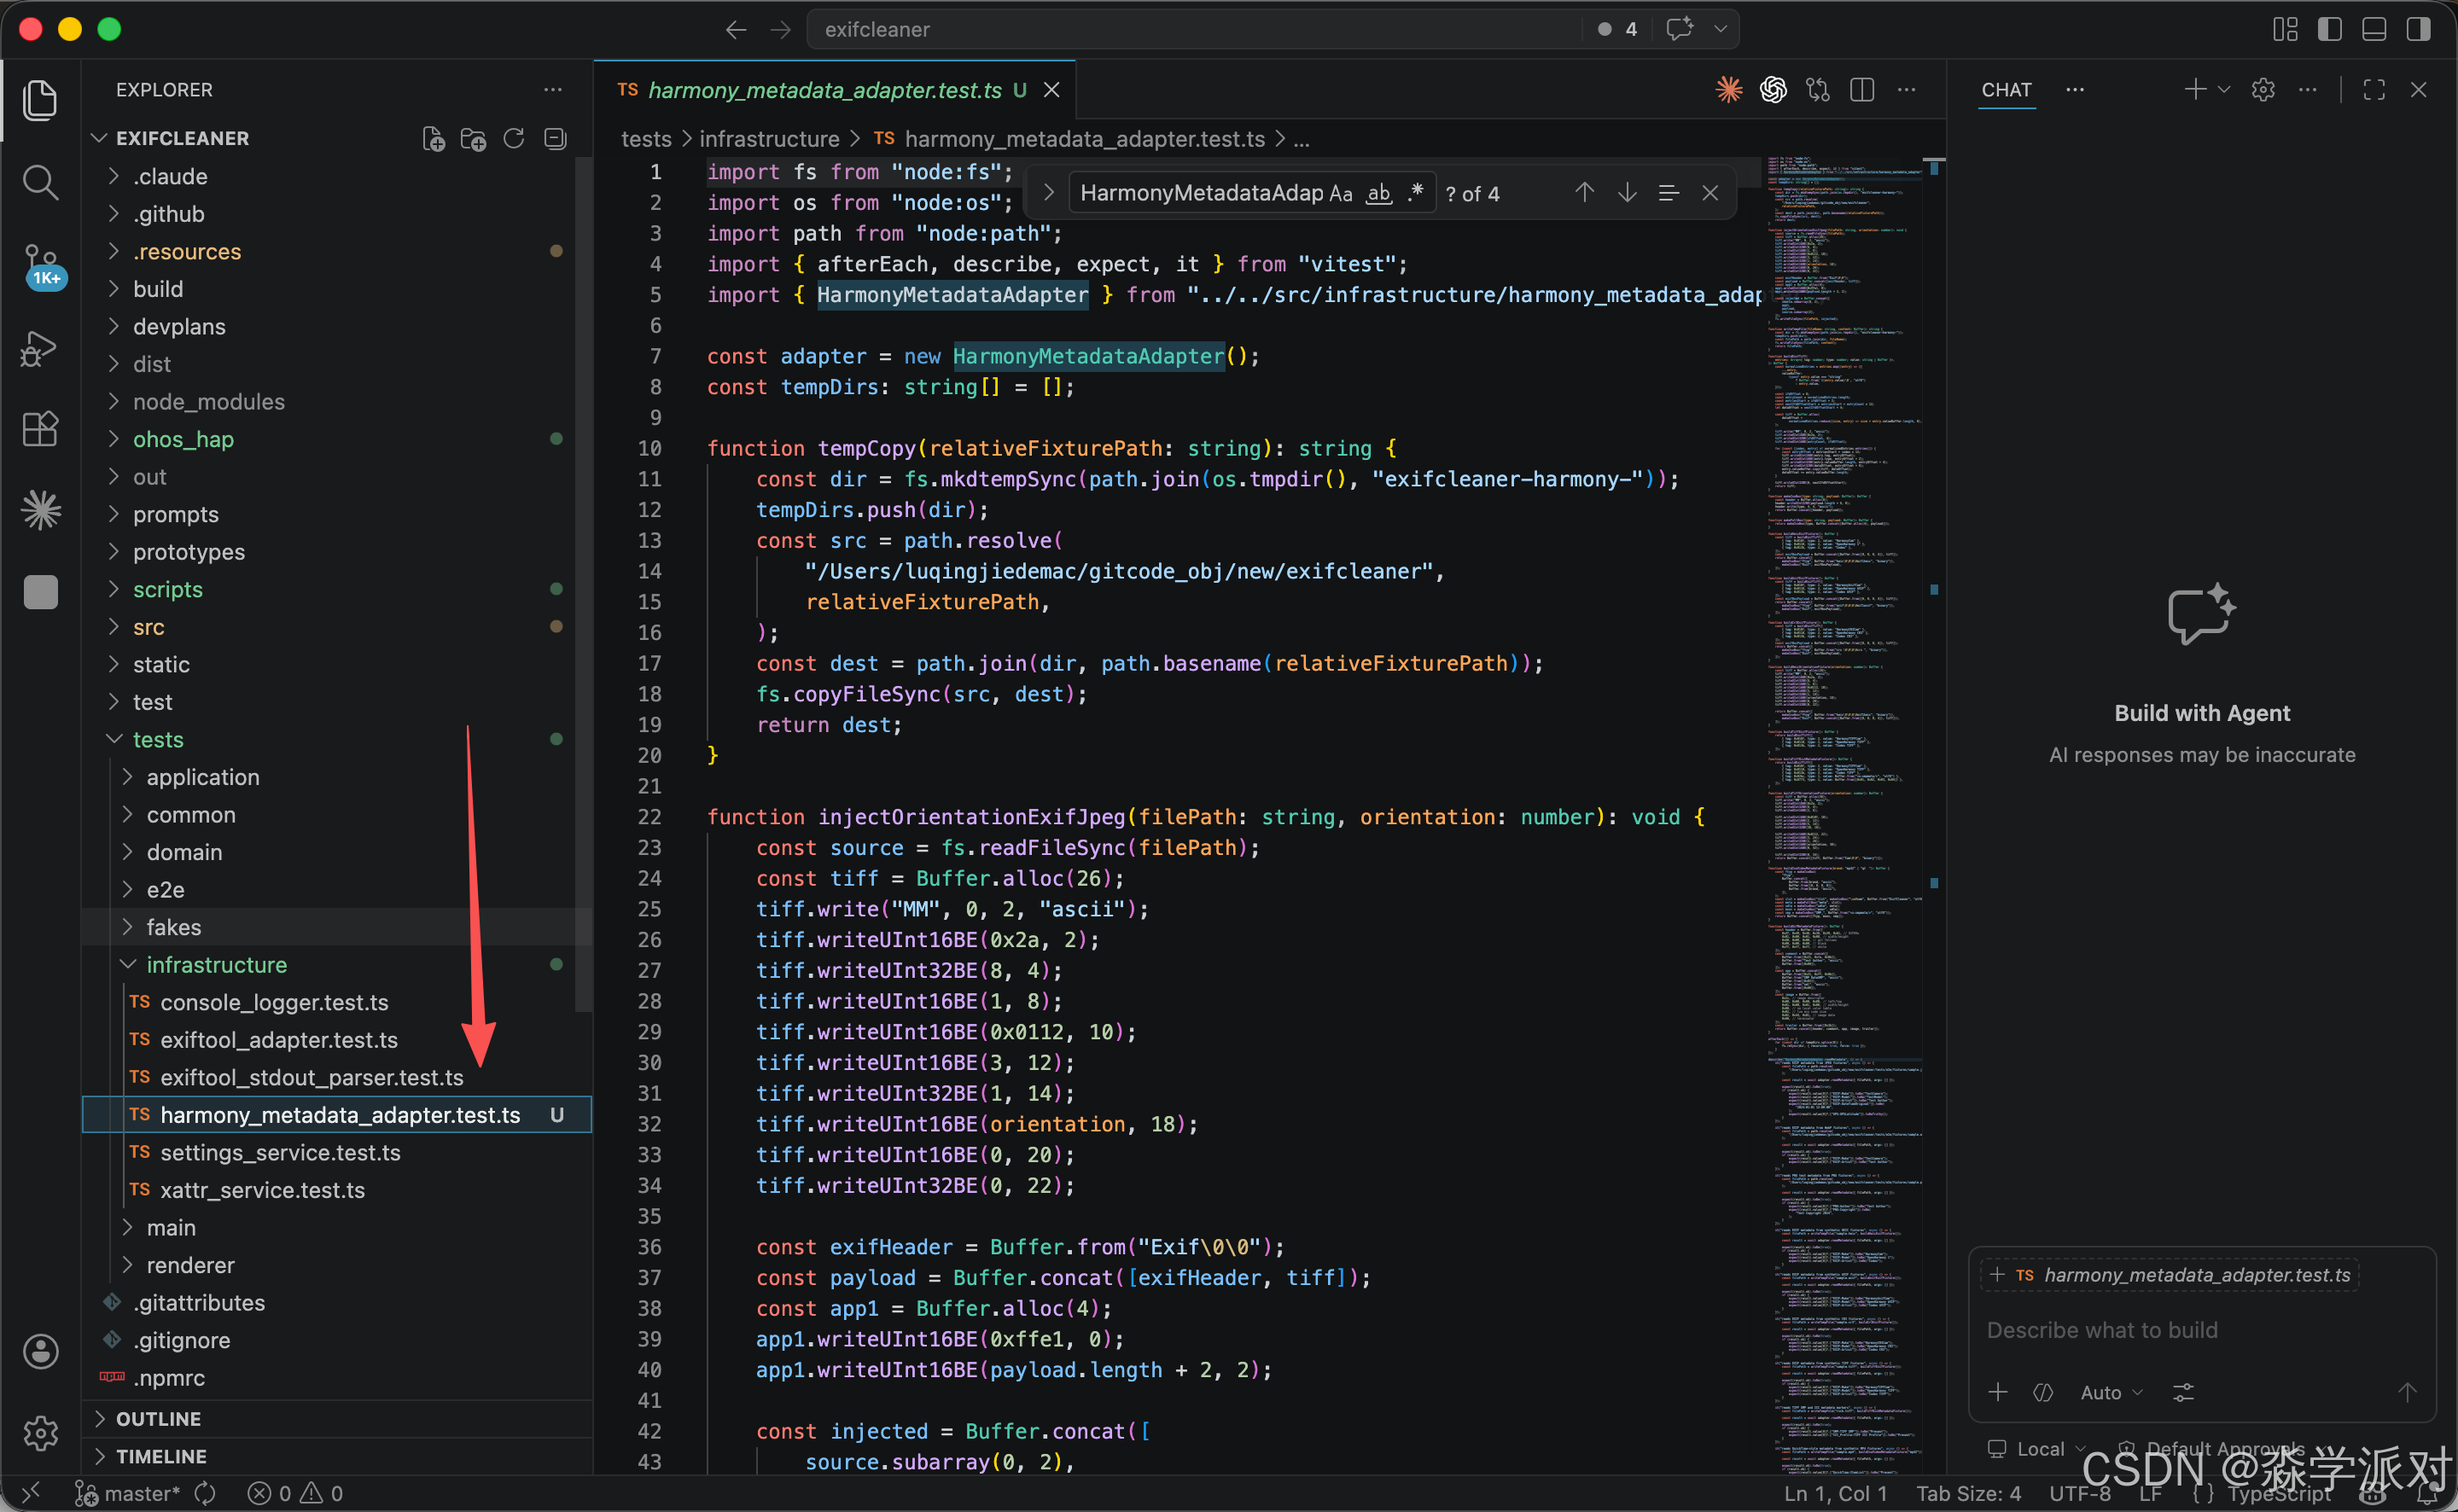
Task: Open Explorer views and more actions menu
Action: [553, 90]
